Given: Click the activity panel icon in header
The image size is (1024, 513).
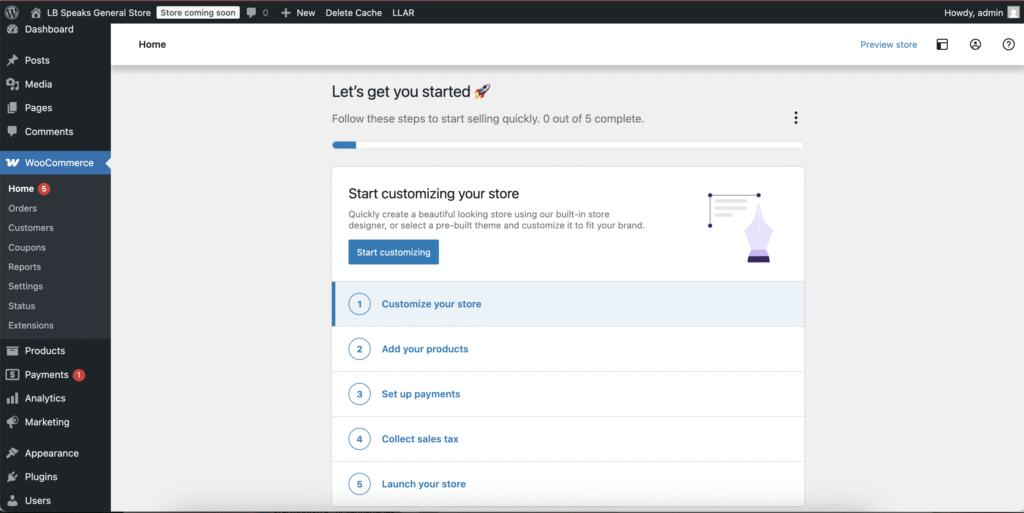Looking at the screenshot, I should point(942,45).
